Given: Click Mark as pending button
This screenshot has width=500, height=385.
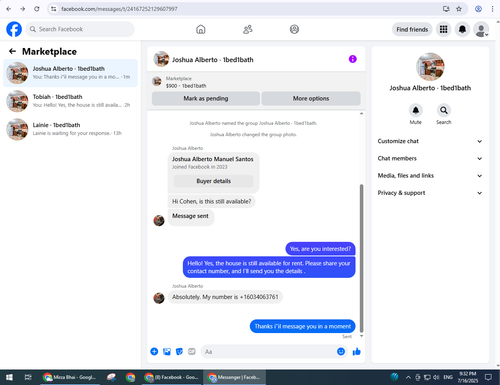Looking at the screenshot, I should coord(206,98).
